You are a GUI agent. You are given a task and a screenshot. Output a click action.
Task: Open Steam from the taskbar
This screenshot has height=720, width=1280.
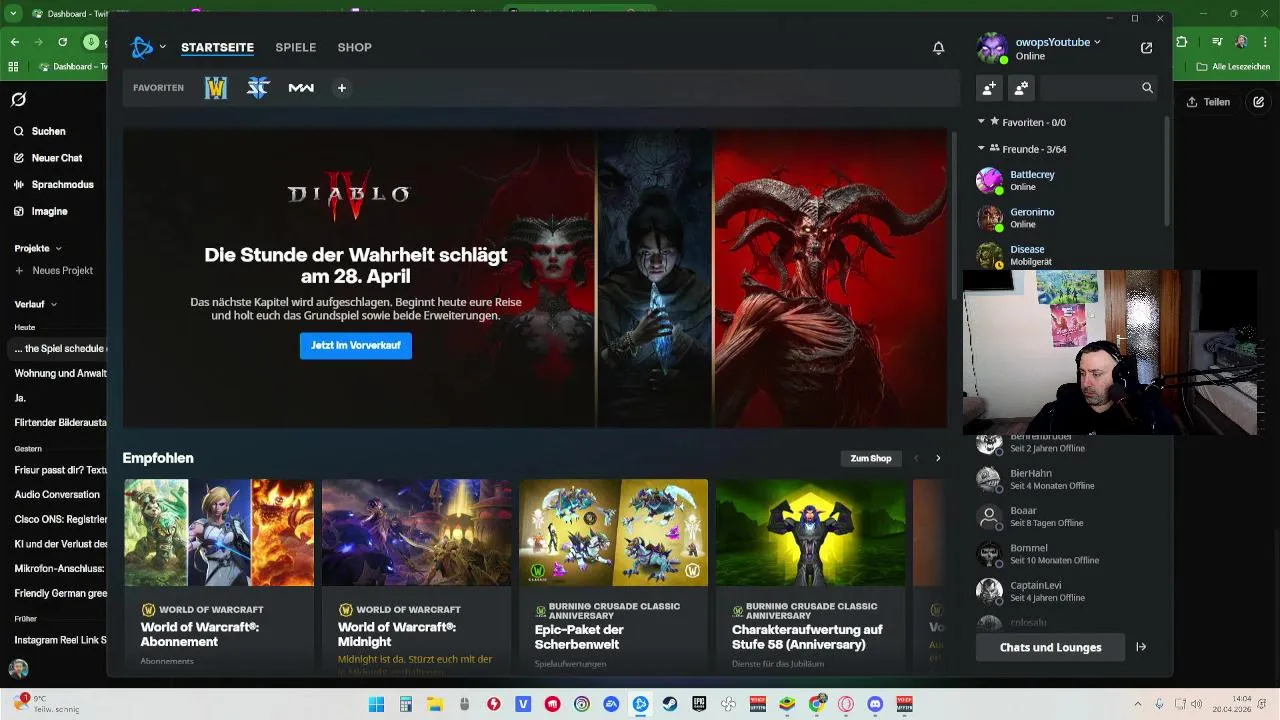[x=670, y=704]
